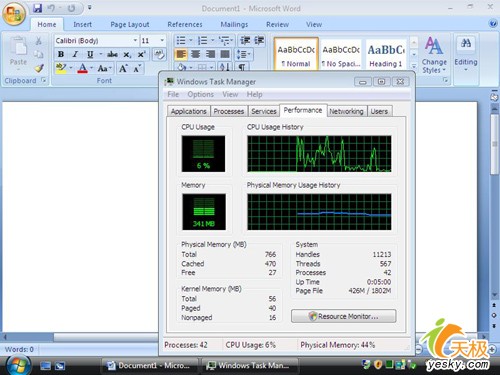Increase paragraph indent
The image size is (500, 375).
click(x=259, y=40)
